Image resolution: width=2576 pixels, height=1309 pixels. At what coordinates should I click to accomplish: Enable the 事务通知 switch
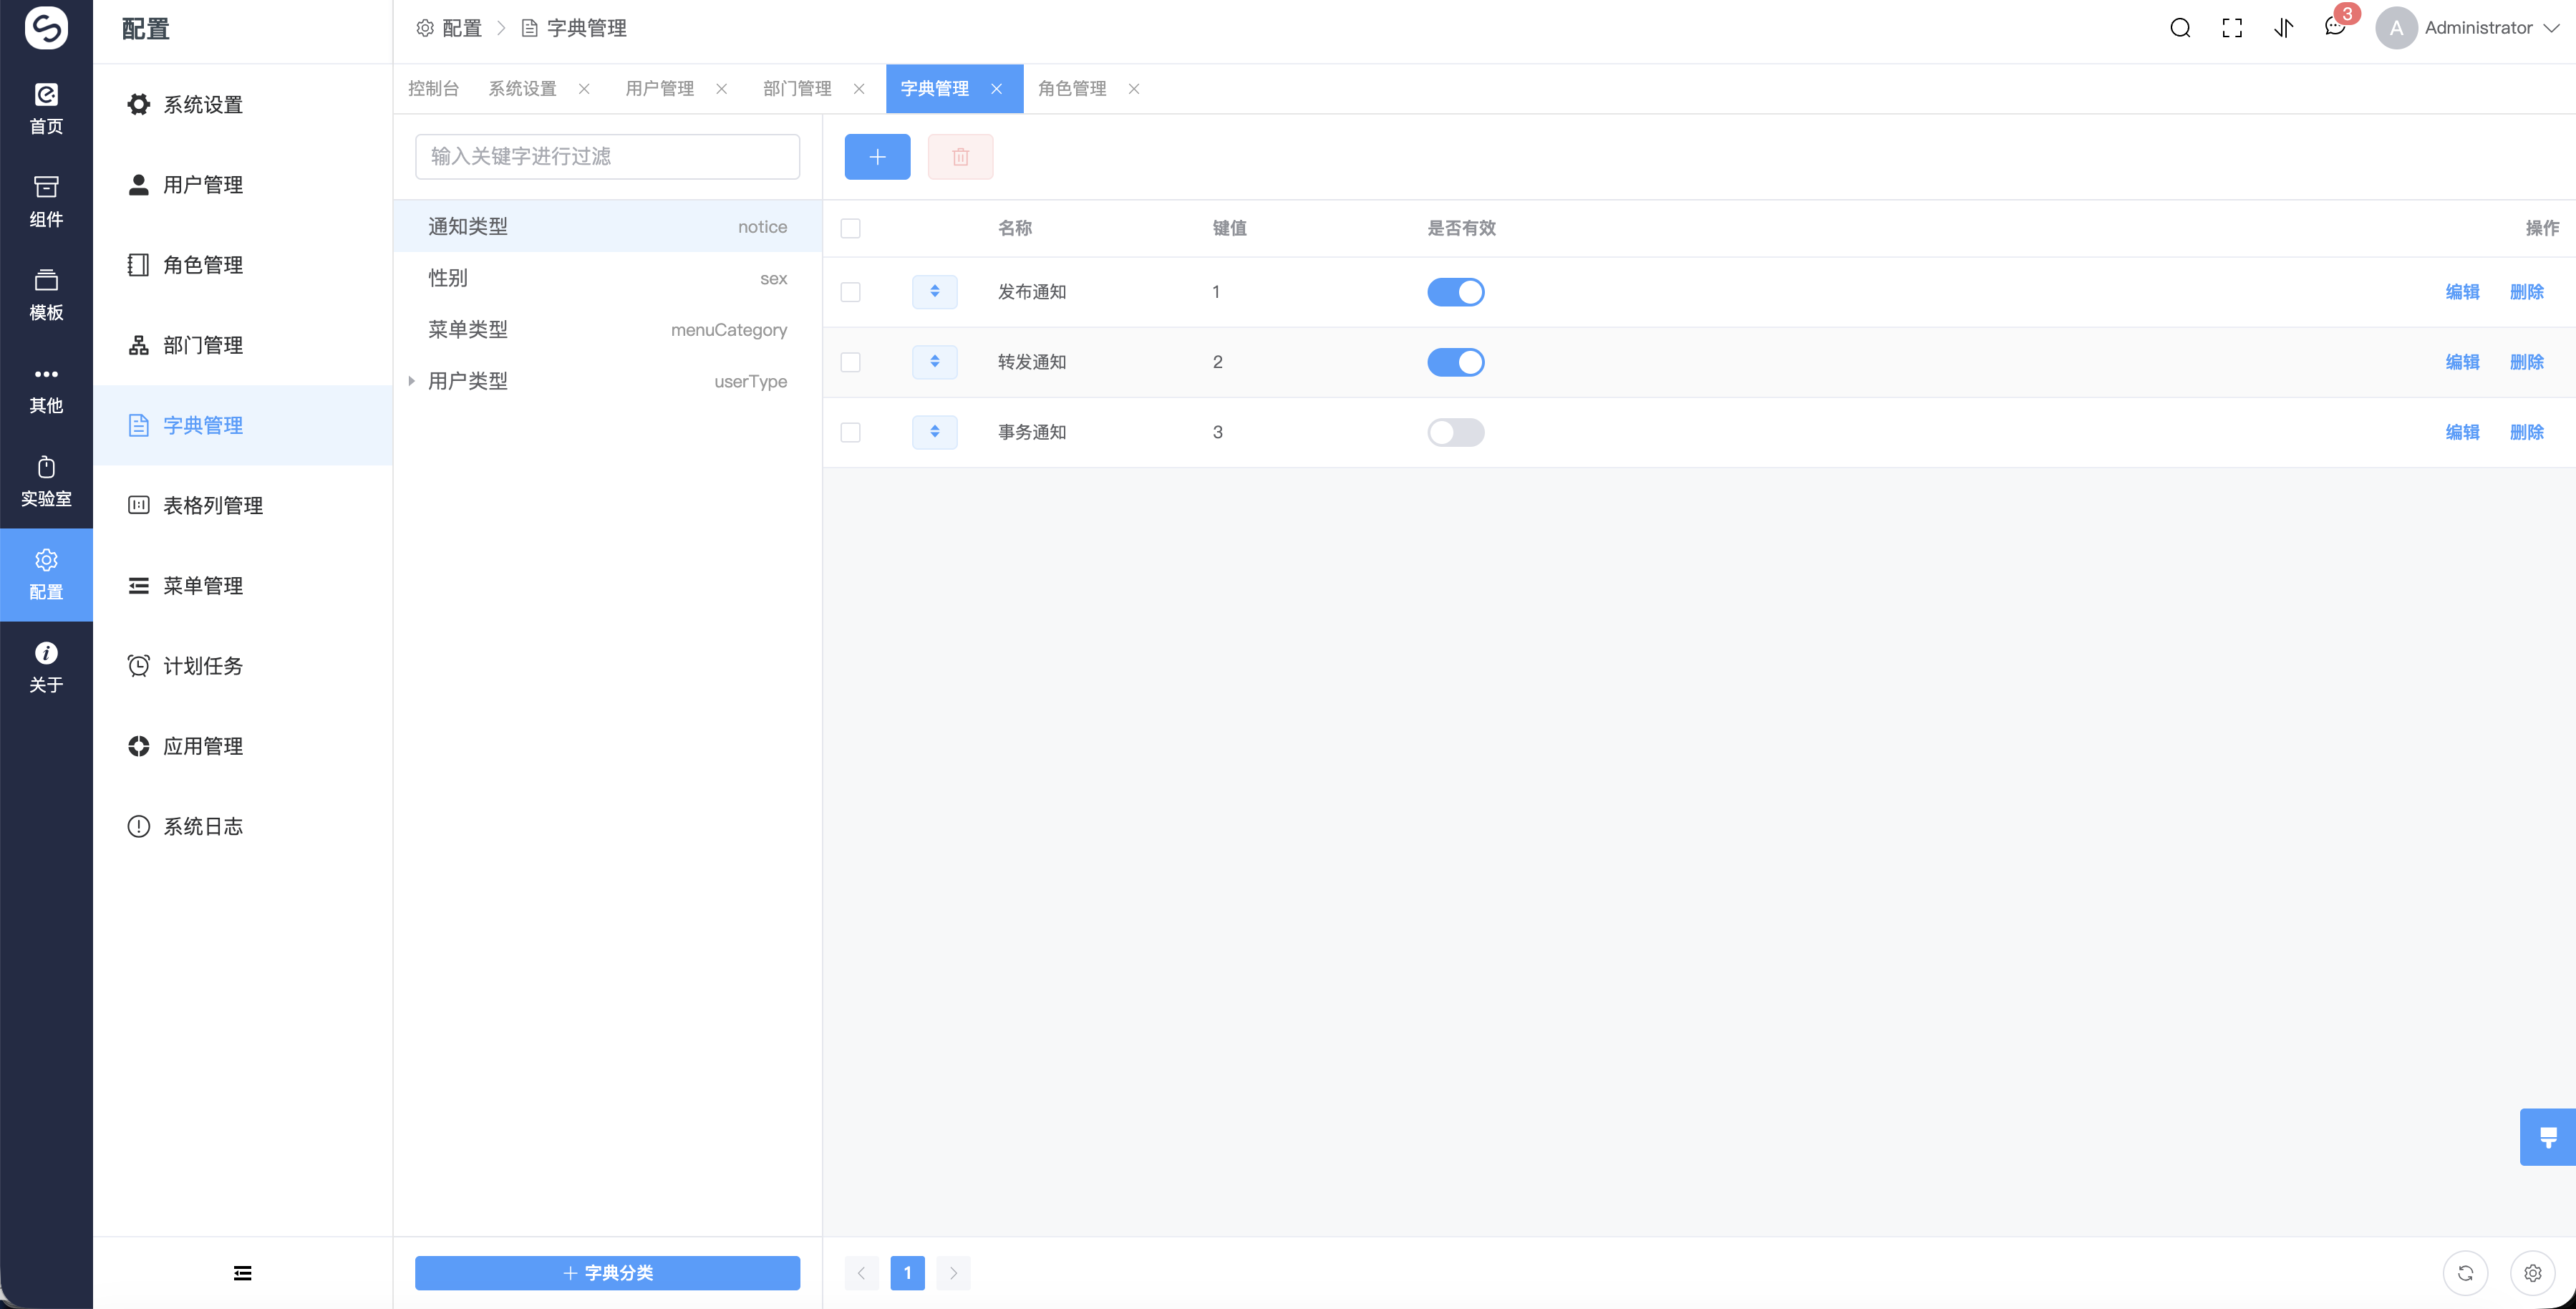pyautogui.click(x=1455, y=431)
